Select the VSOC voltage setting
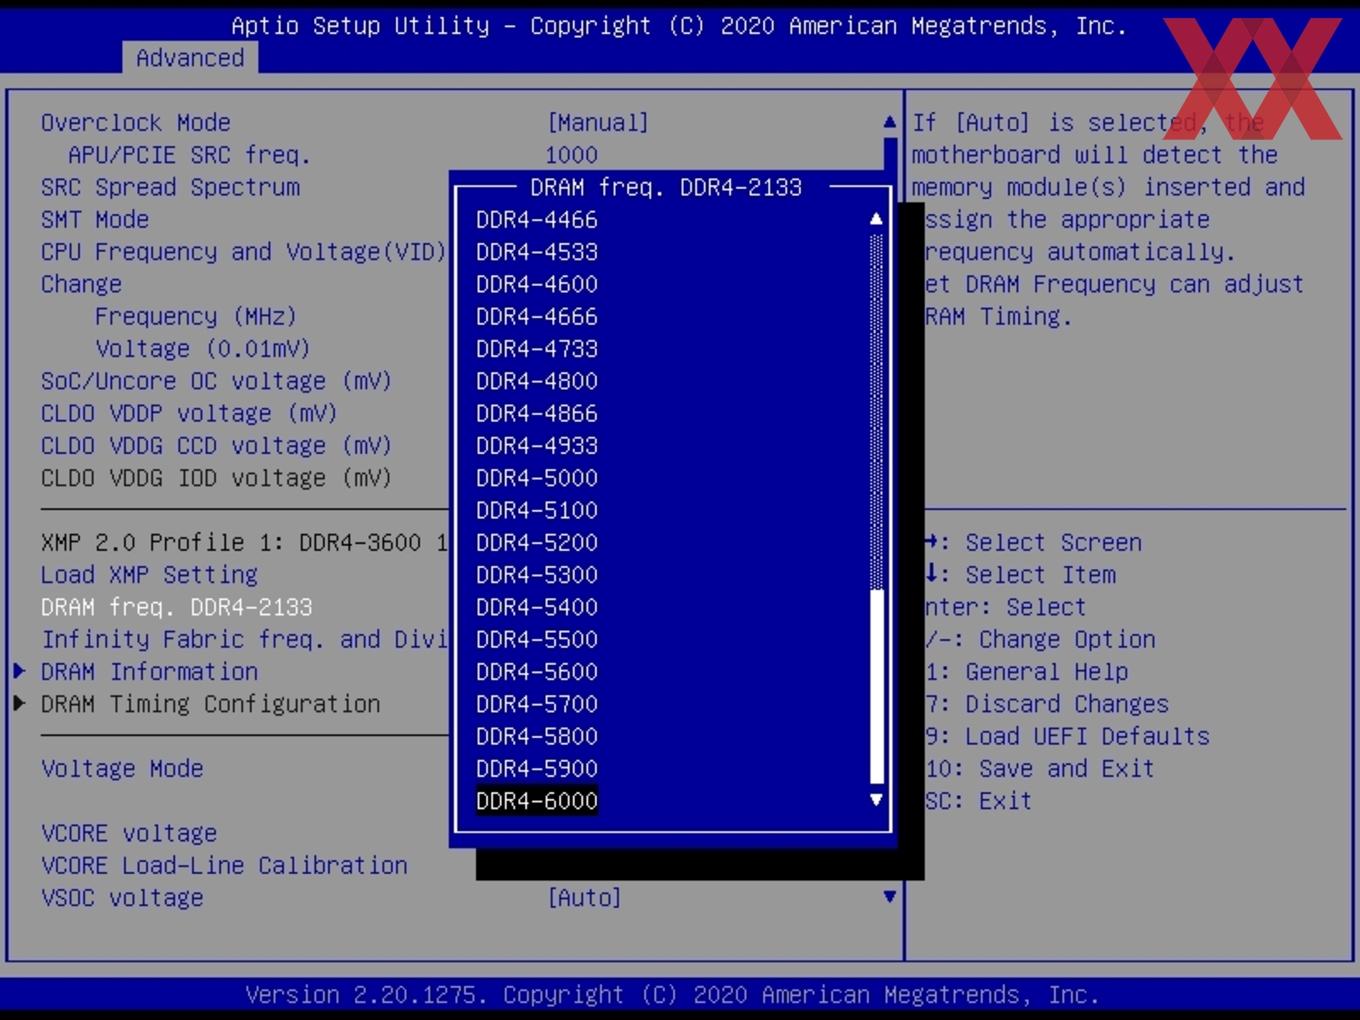Screen dimensions: 1360x1020 click(122, 898)
